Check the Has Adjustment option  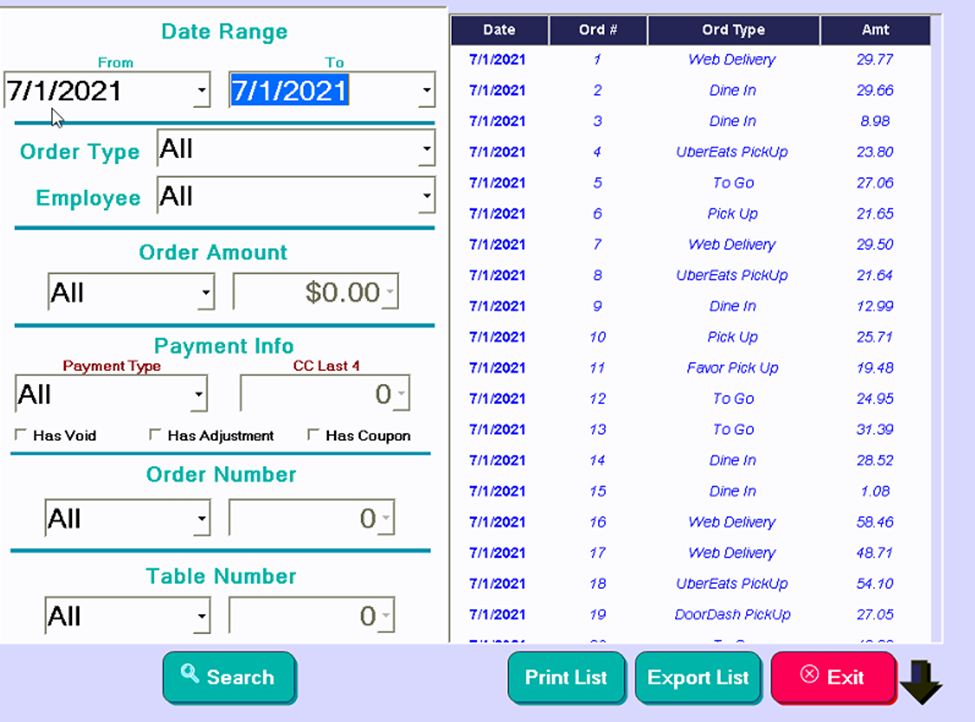[x=156, y=435]
